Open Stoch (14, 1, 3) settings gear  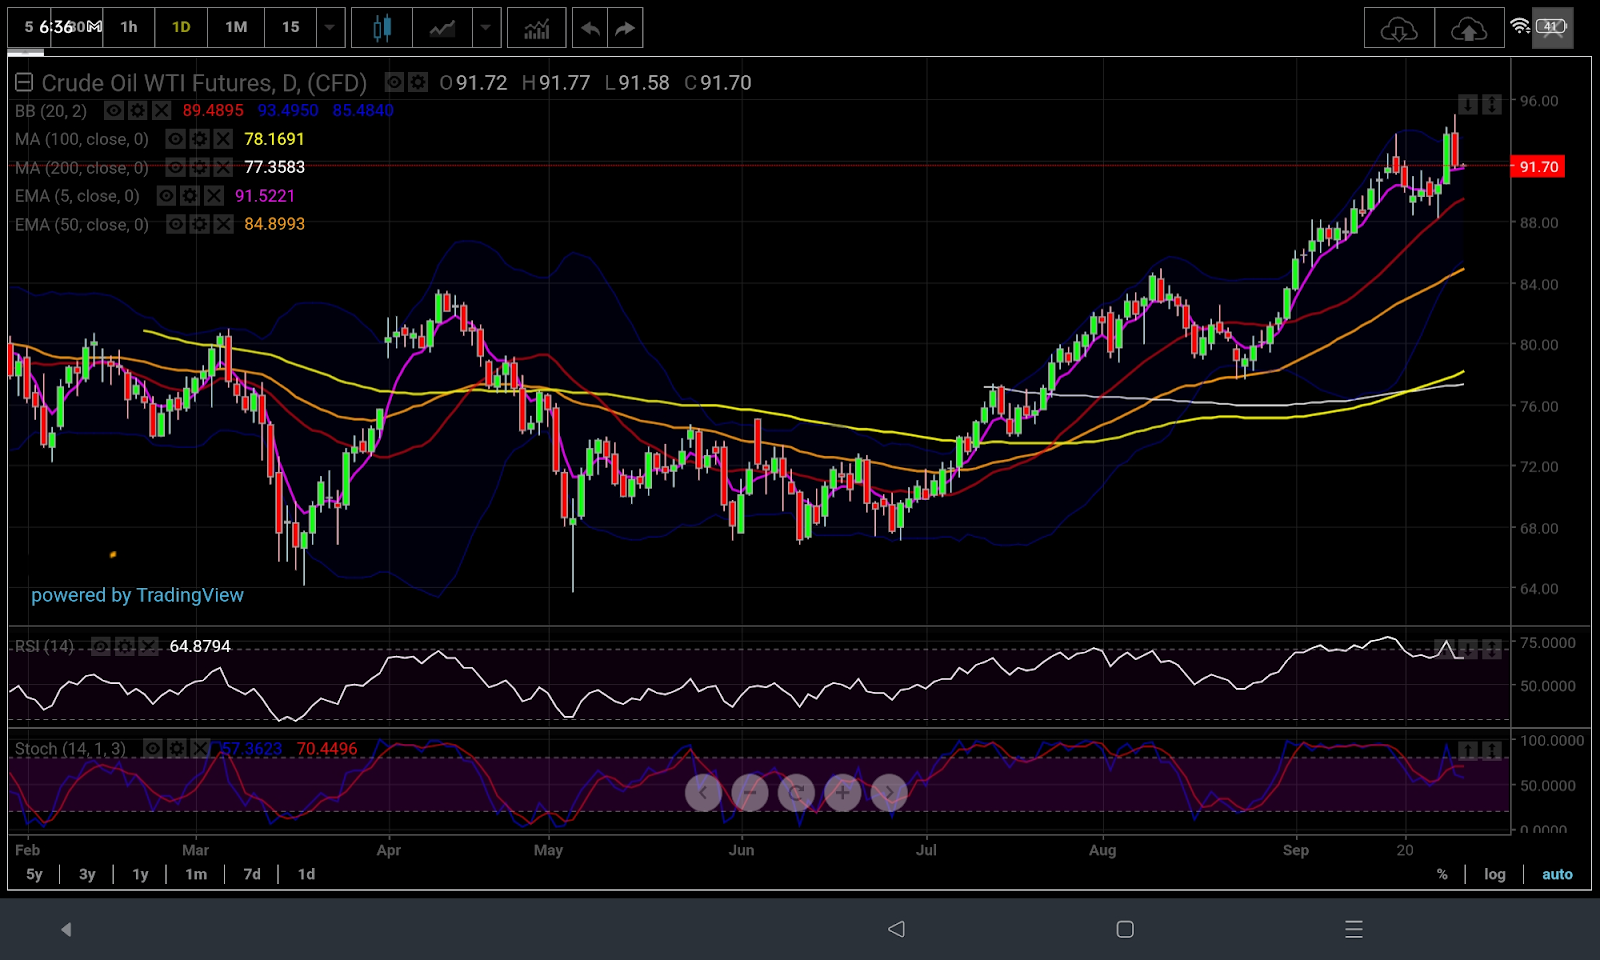coord(176,748)
